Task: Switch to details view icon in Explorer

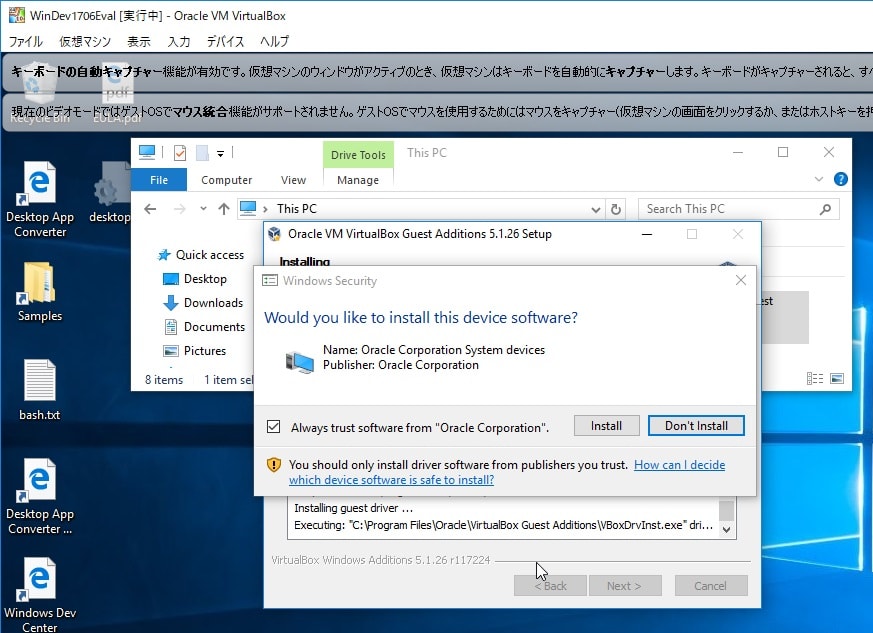Action: (x=815, y=379)
